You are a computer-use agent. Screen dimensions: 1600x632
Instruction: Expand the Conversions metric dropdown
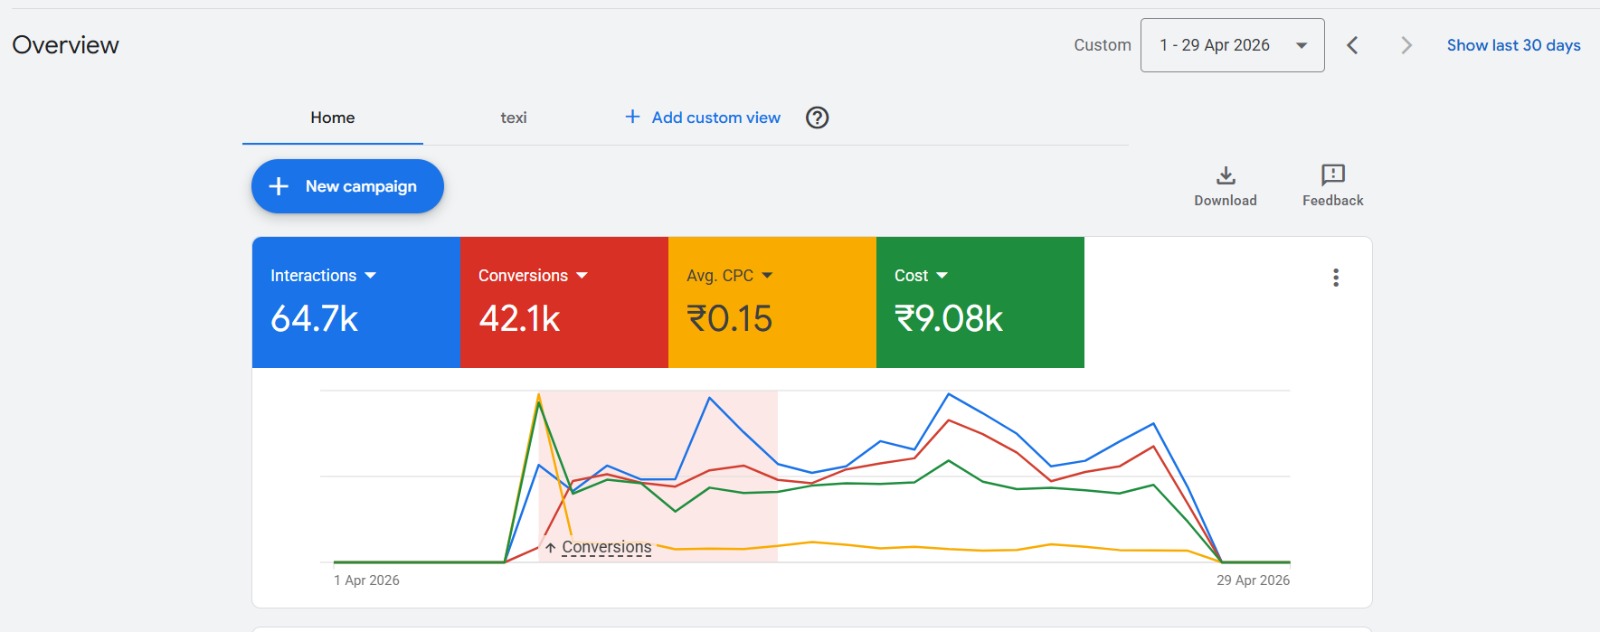pyautogui.click(x=582, y=275)
